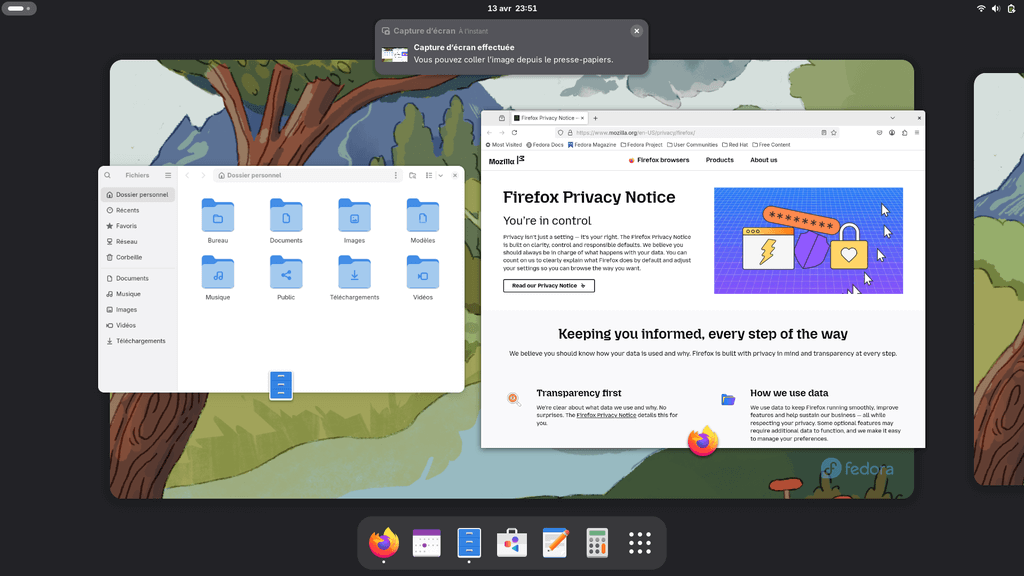This screenshot has width=1024, height=576.
Task: Expand the view options dropdown in Files
Action: point(441,175)
